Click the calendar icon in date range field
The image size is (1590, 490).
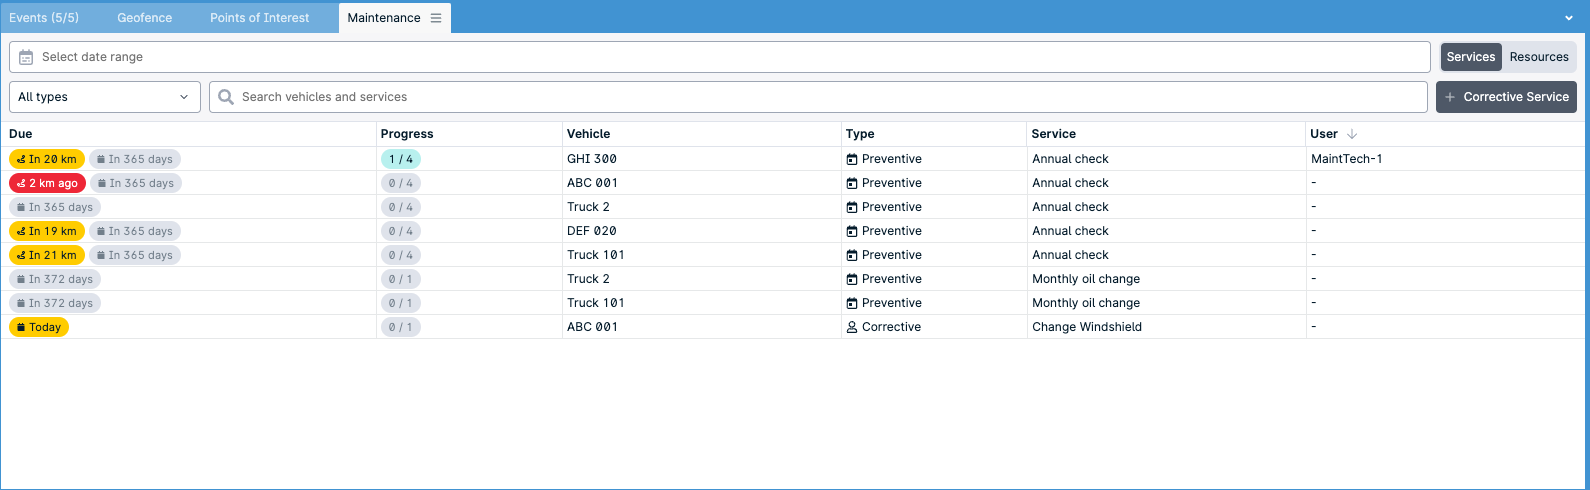point(26,57)
